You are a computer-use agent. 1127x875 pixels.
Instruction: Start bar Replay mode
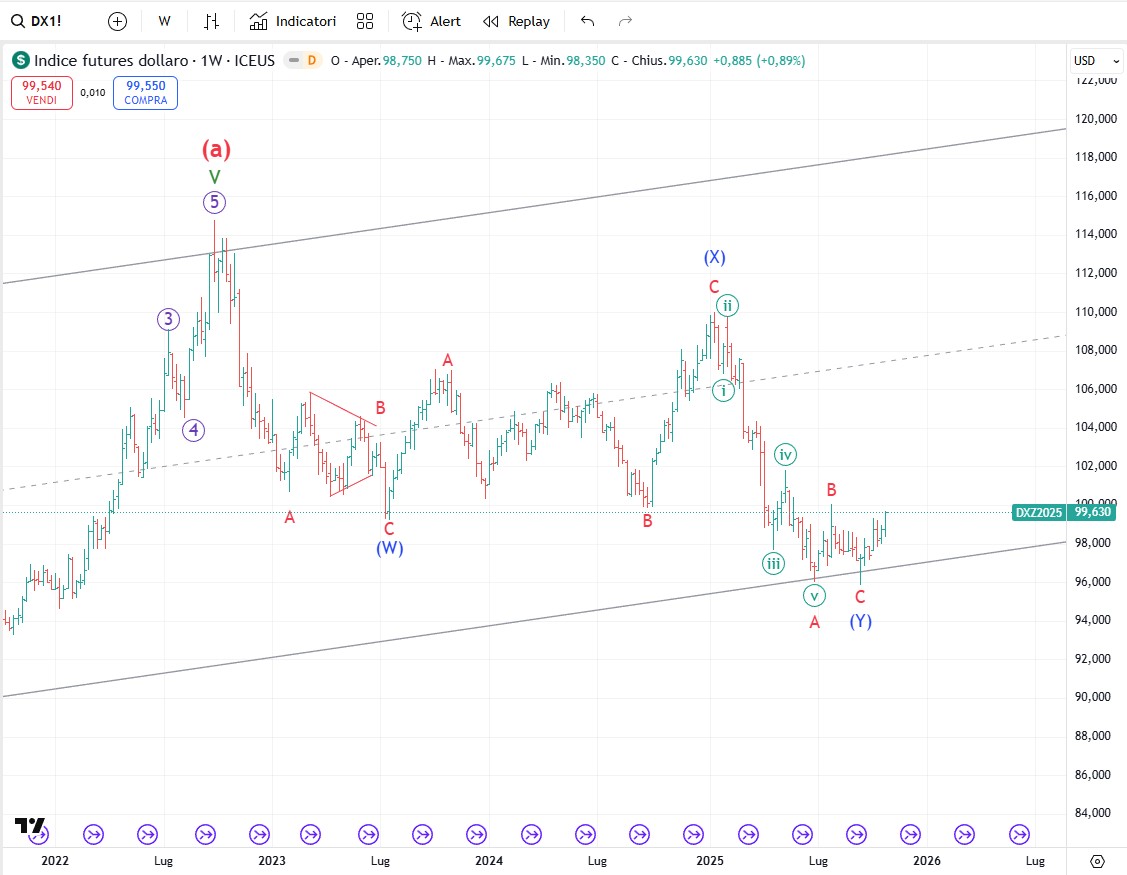coord(517,21)
